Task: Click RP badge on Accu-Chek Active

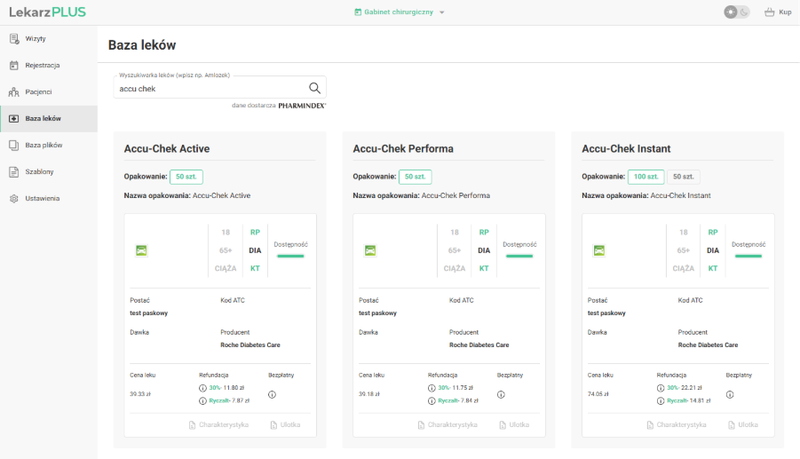Action: [x=255, y=232]
